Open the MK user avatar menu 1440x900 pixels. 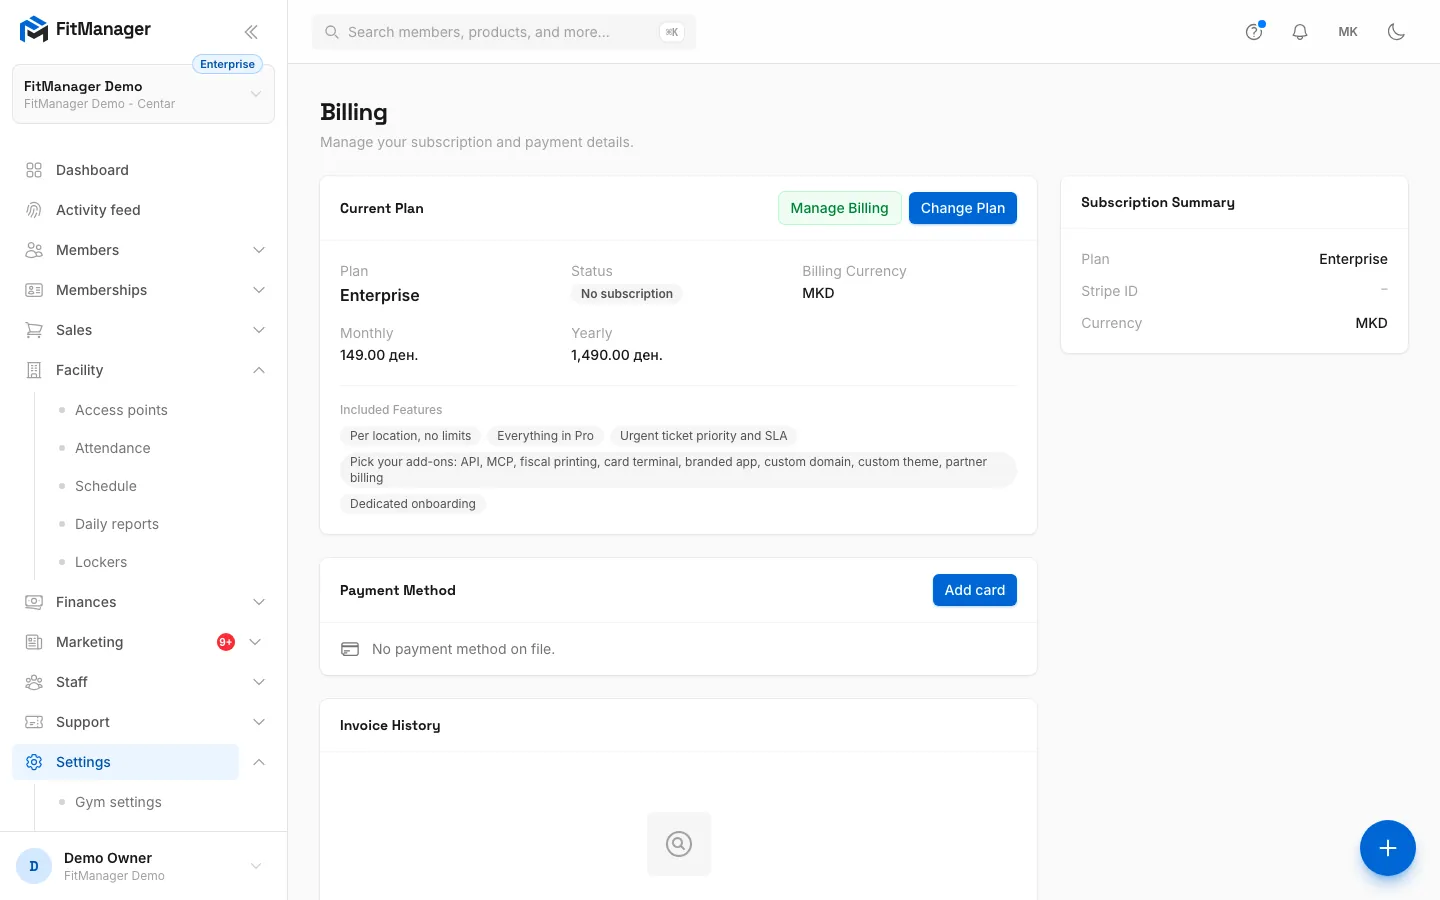point(1348,32)
